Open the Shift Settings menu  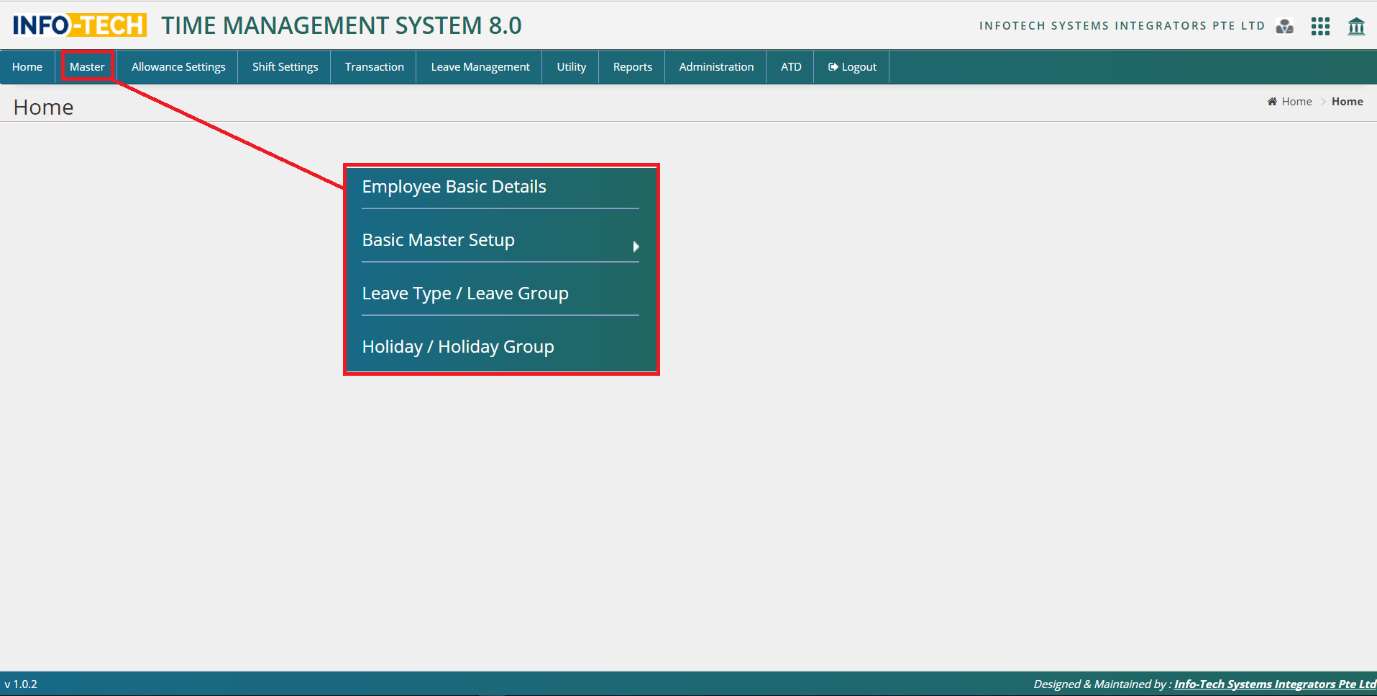285,67
